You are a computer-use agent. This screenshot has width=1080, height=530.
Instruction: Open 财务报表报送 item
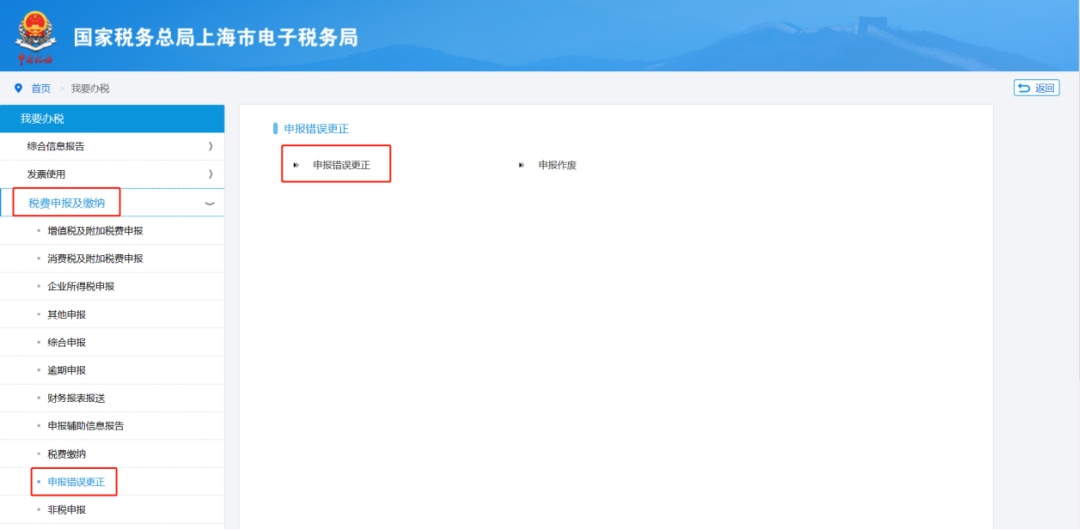click(76, 398)
